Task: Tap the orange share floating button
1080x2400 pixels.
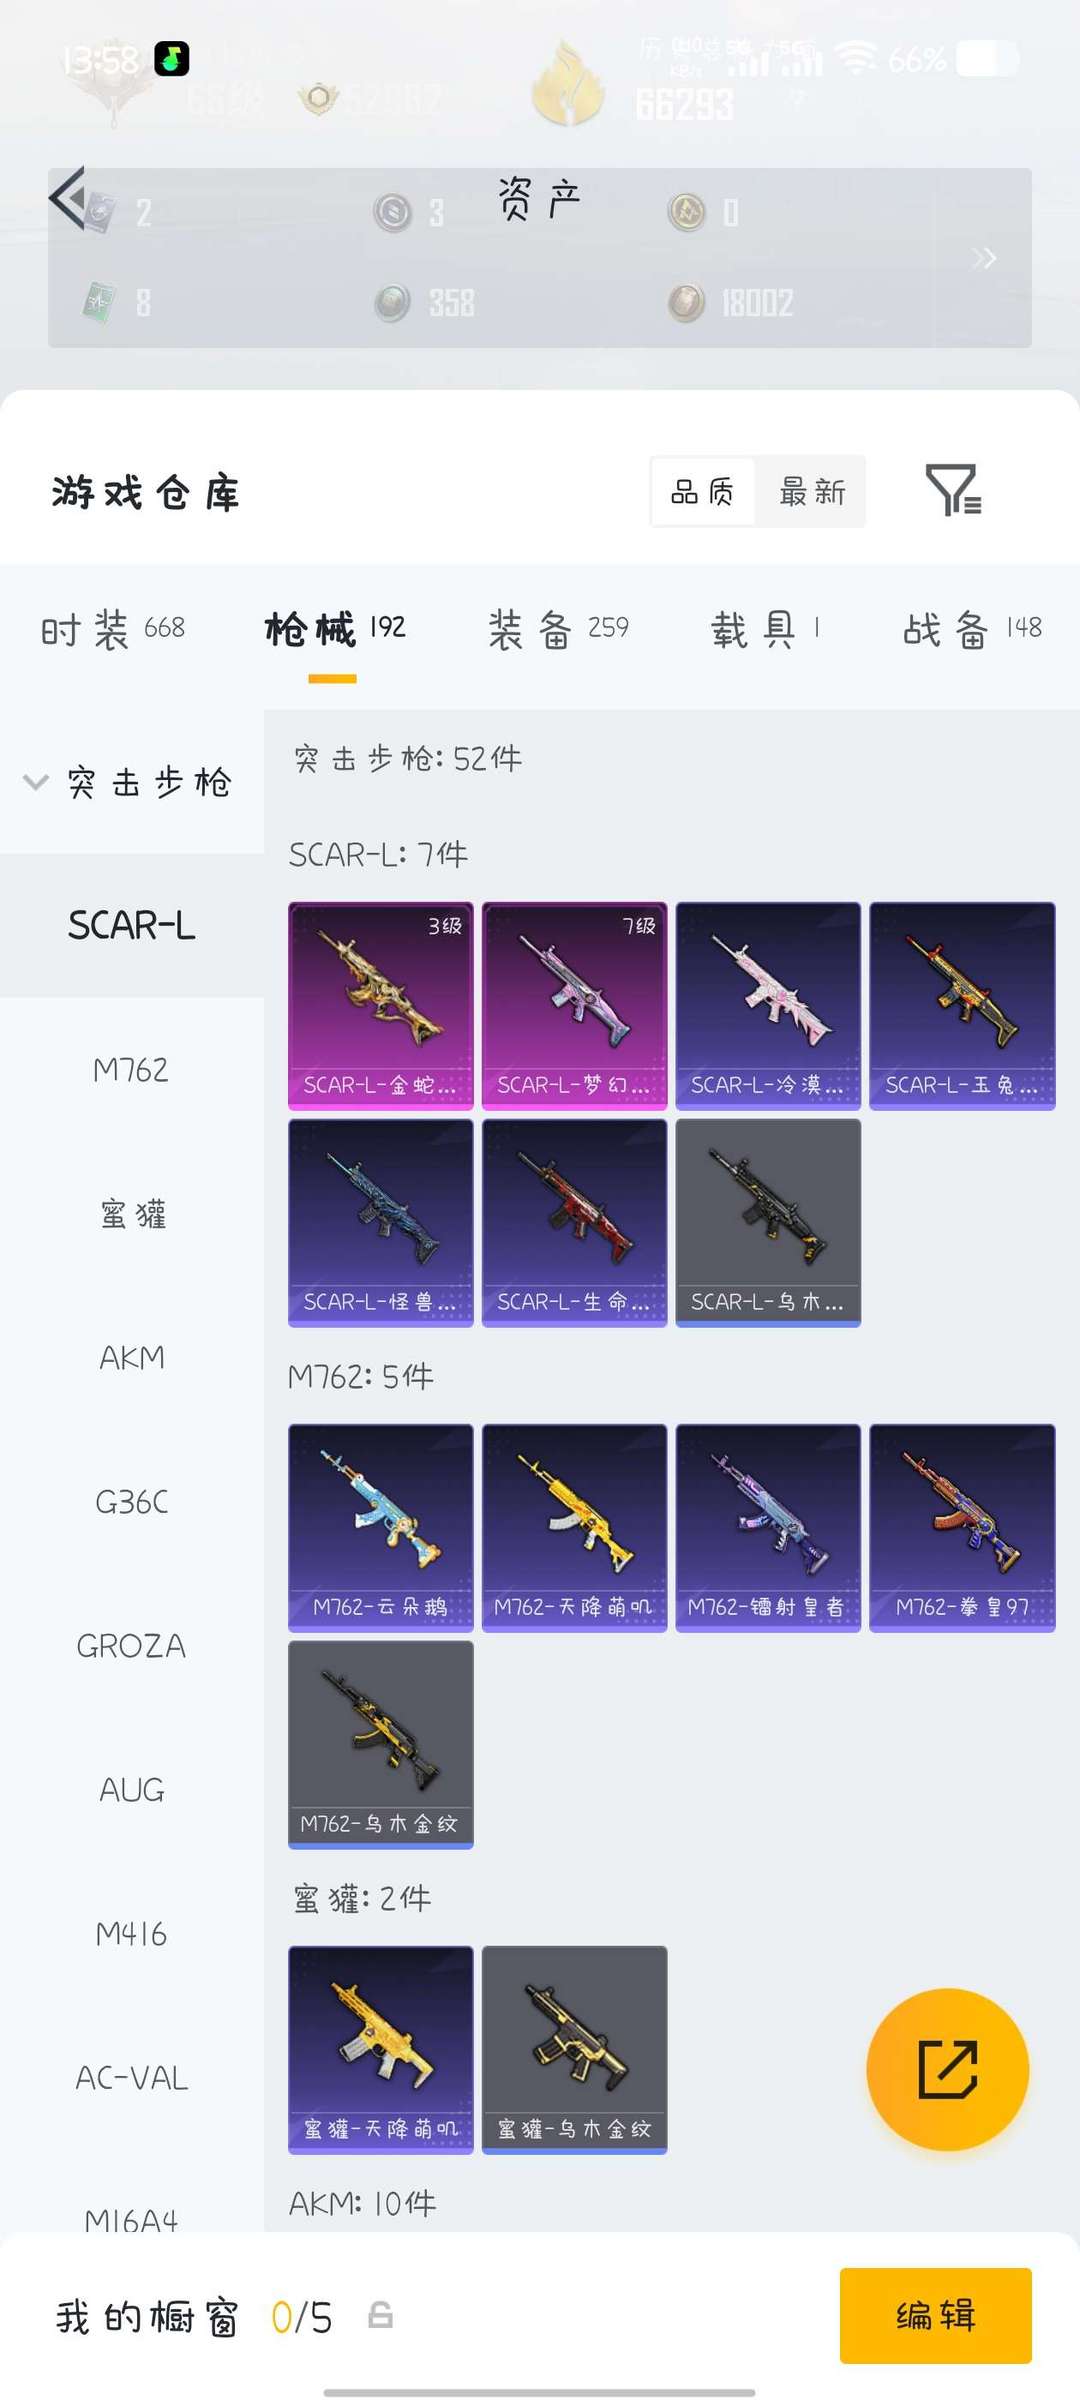Action: (x=947, y=2069)
